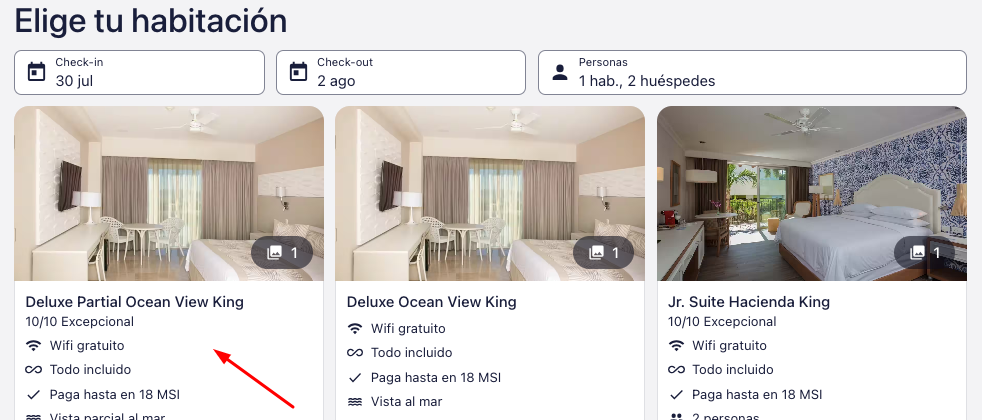Select the Jr. Suite Hacienda King title
Screen dimensions: 982x420
point(749,302)
